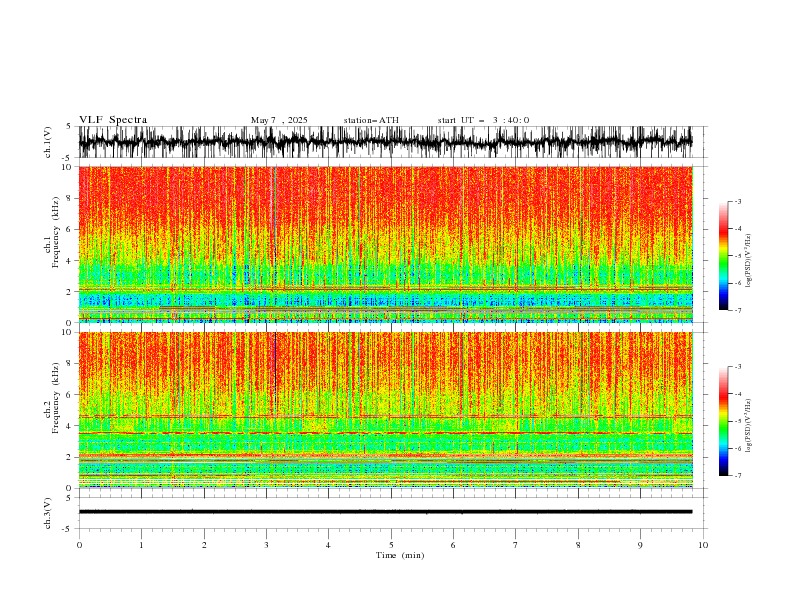Click the ch.1 color bar log(PSD) label
Screen dimensions: 792x612
click(x=749, y=261)
